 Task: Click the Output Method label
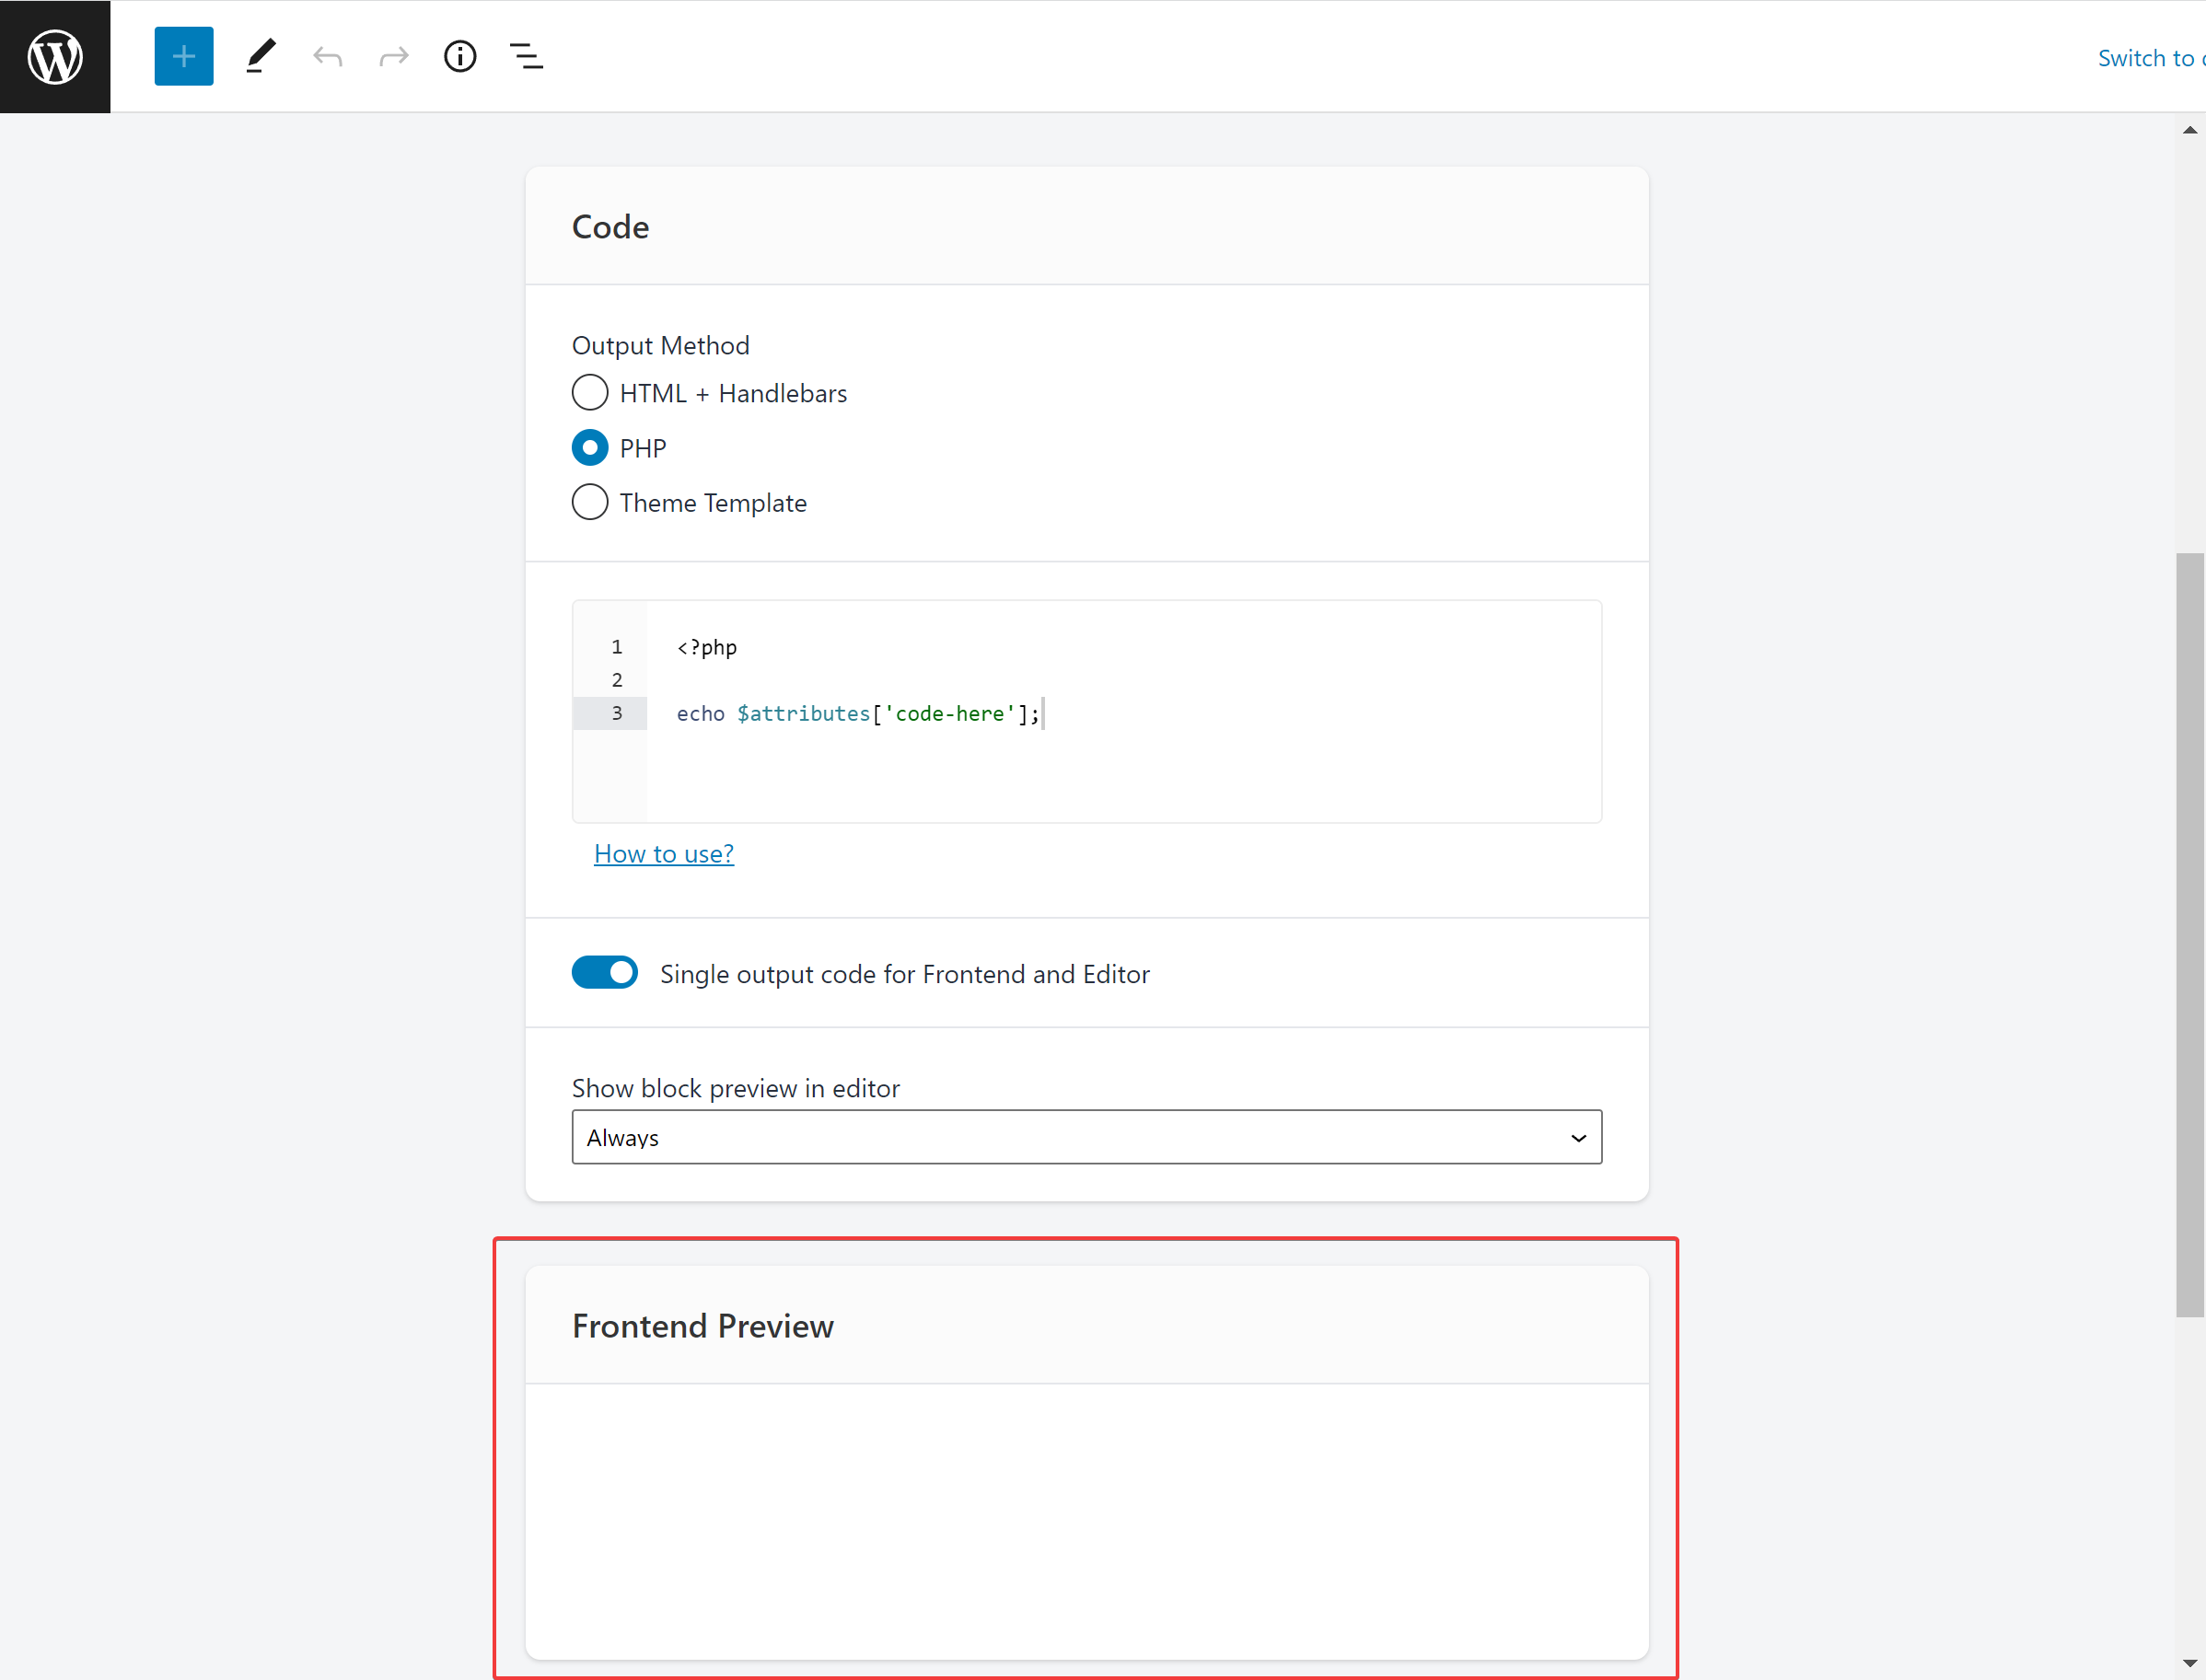(x=660, y=346)
